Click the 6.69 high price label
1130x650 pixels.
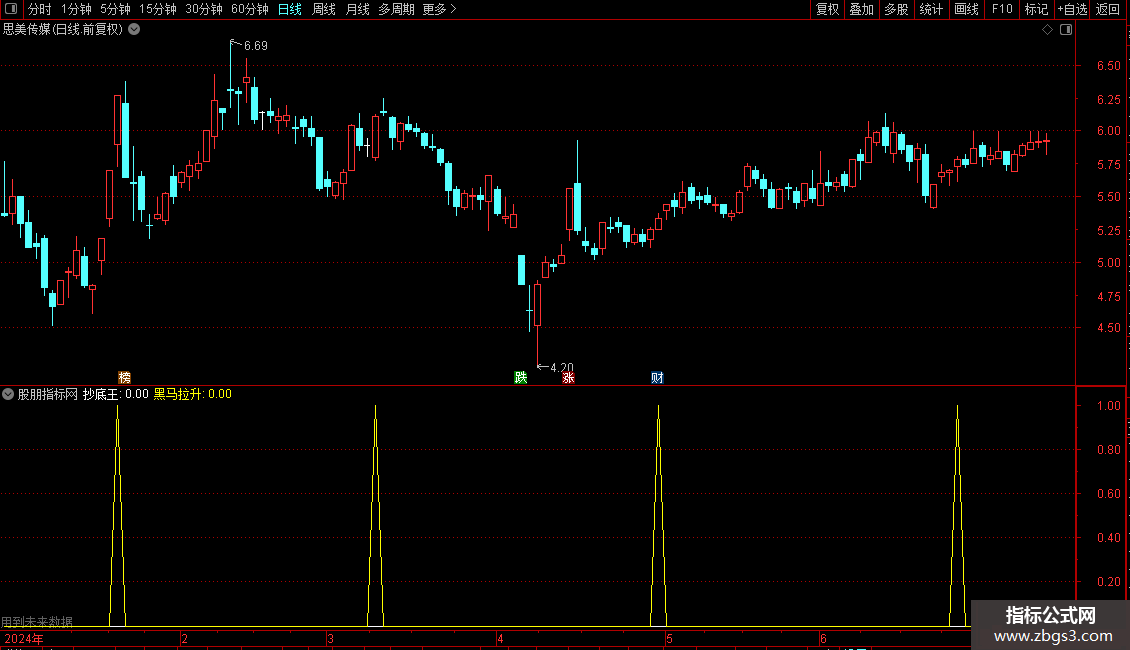click(255, 46)
